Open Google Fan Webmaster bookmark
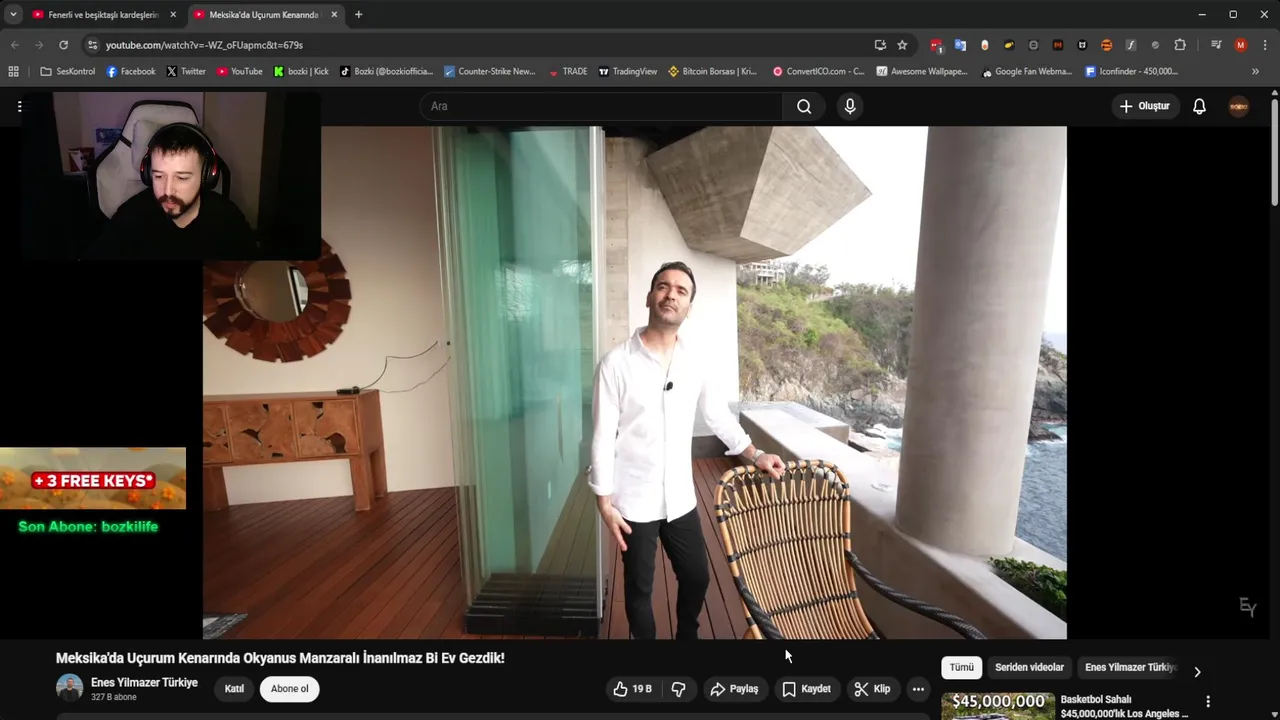This screenshot has height=720, width=1280. (x=1027, y=71)
